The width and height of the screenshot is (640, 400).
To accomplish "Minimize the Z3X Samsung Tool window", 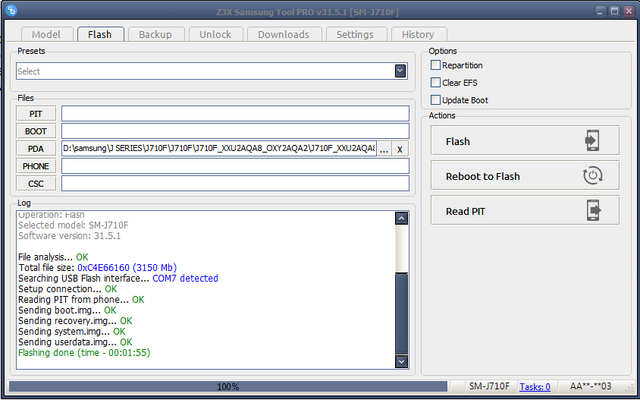I will click(x=600, y=11).
